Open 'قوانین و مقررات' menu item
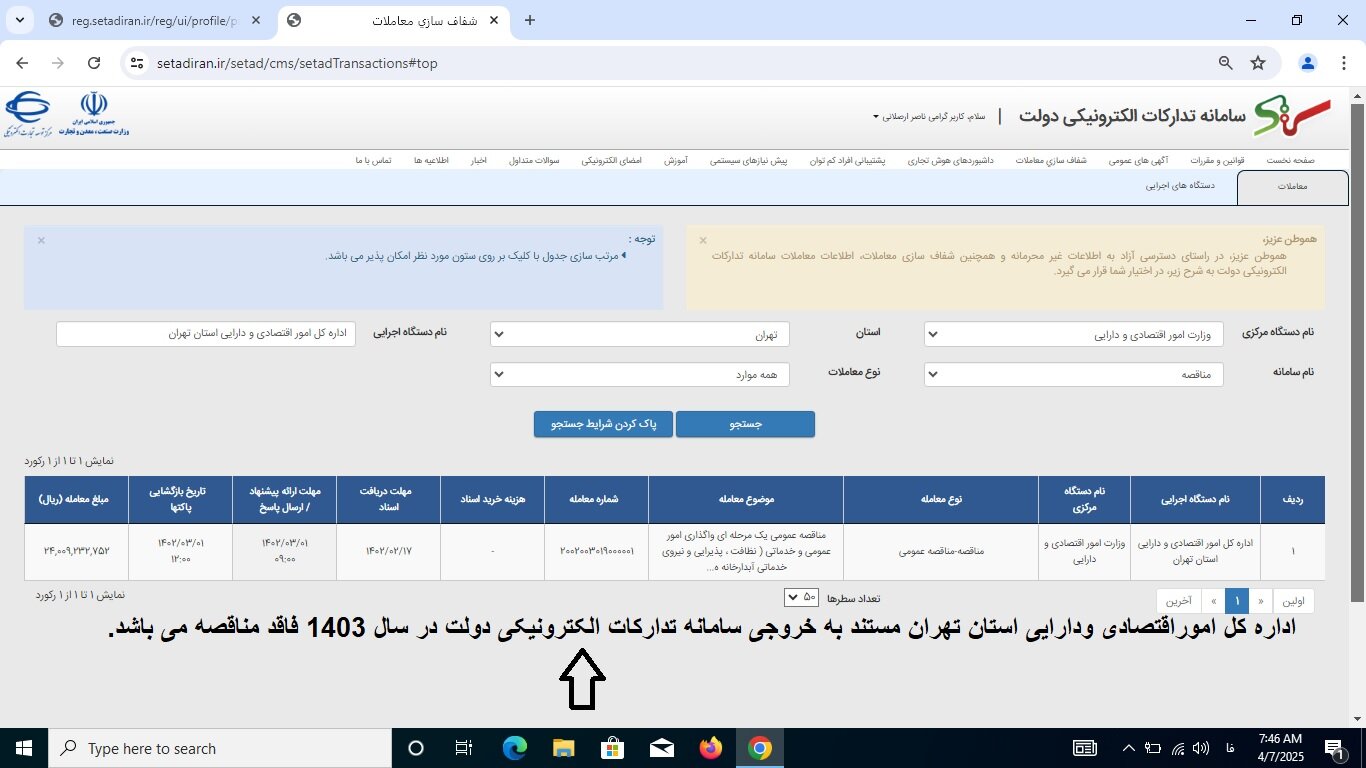 (1219, 160)
